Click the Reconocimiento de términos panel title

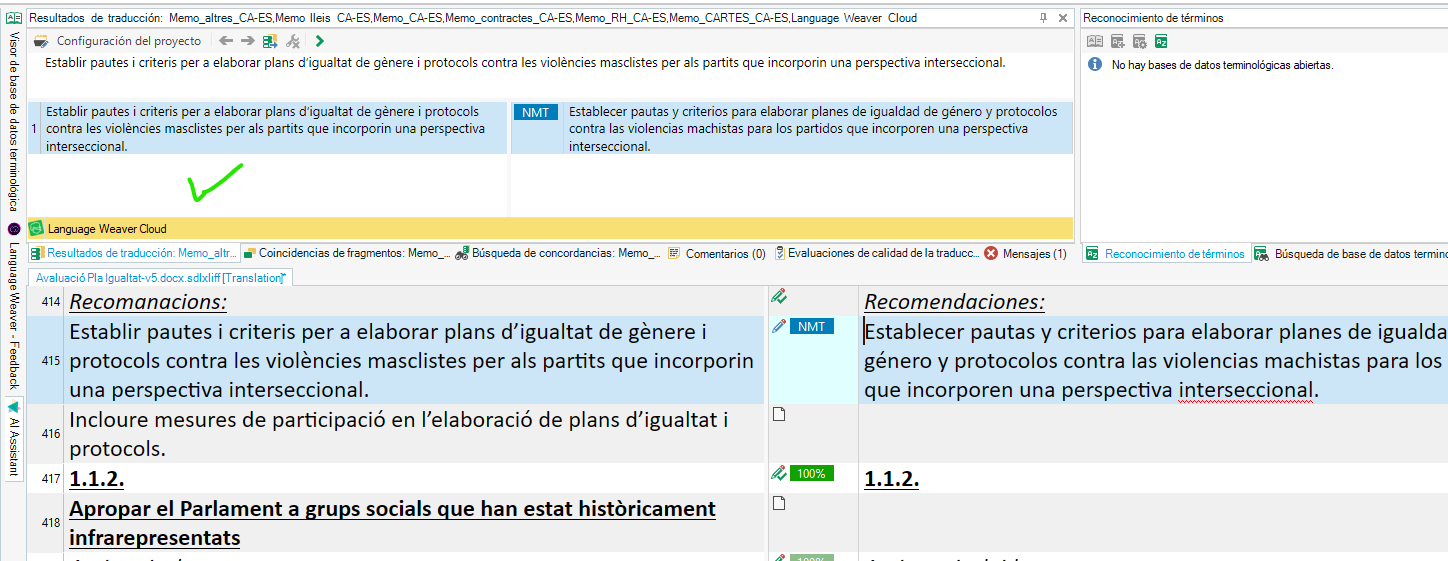tap(1153, 18)
